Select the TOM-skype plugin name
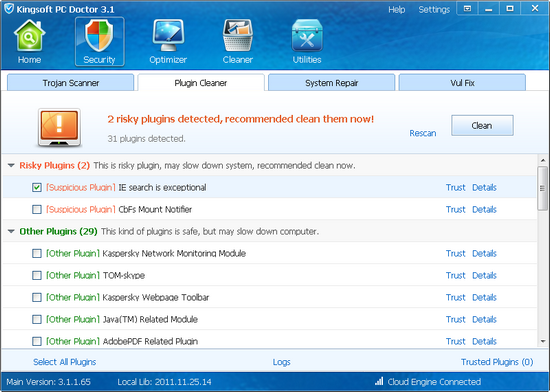 pyautogui.click(x=124, y=276)
